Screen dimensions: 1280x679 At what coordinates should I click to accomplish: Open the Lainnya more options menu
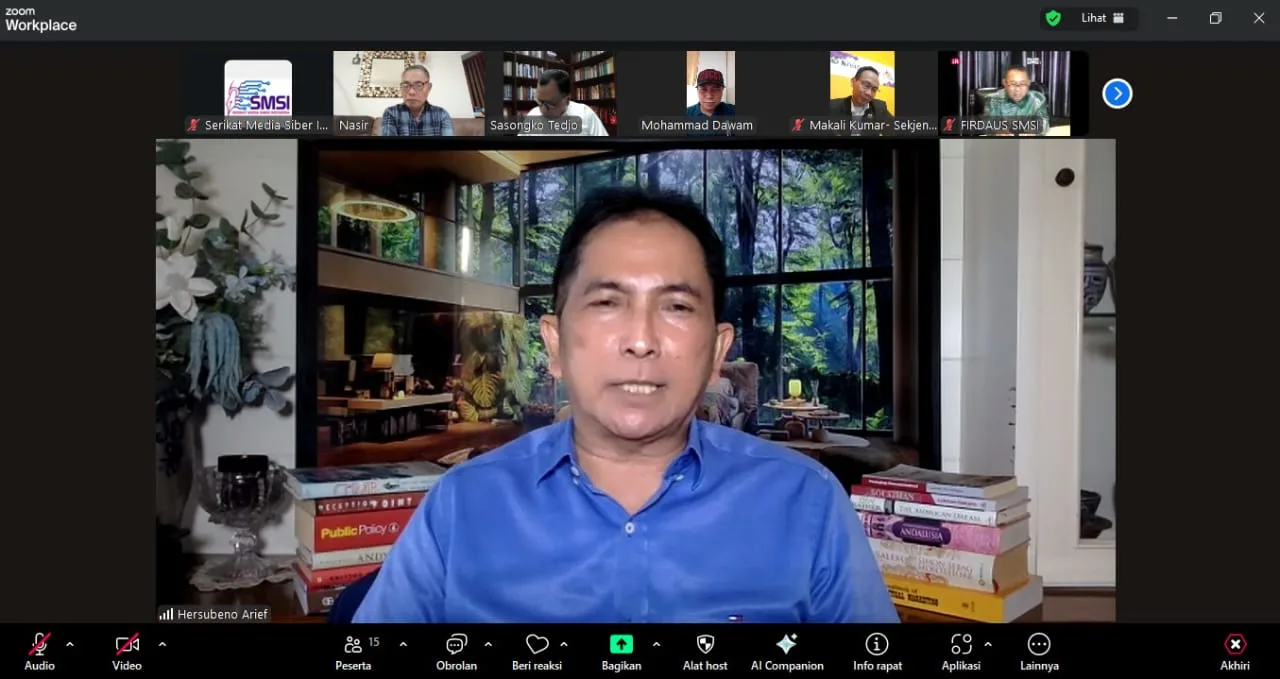[1039, 651]
